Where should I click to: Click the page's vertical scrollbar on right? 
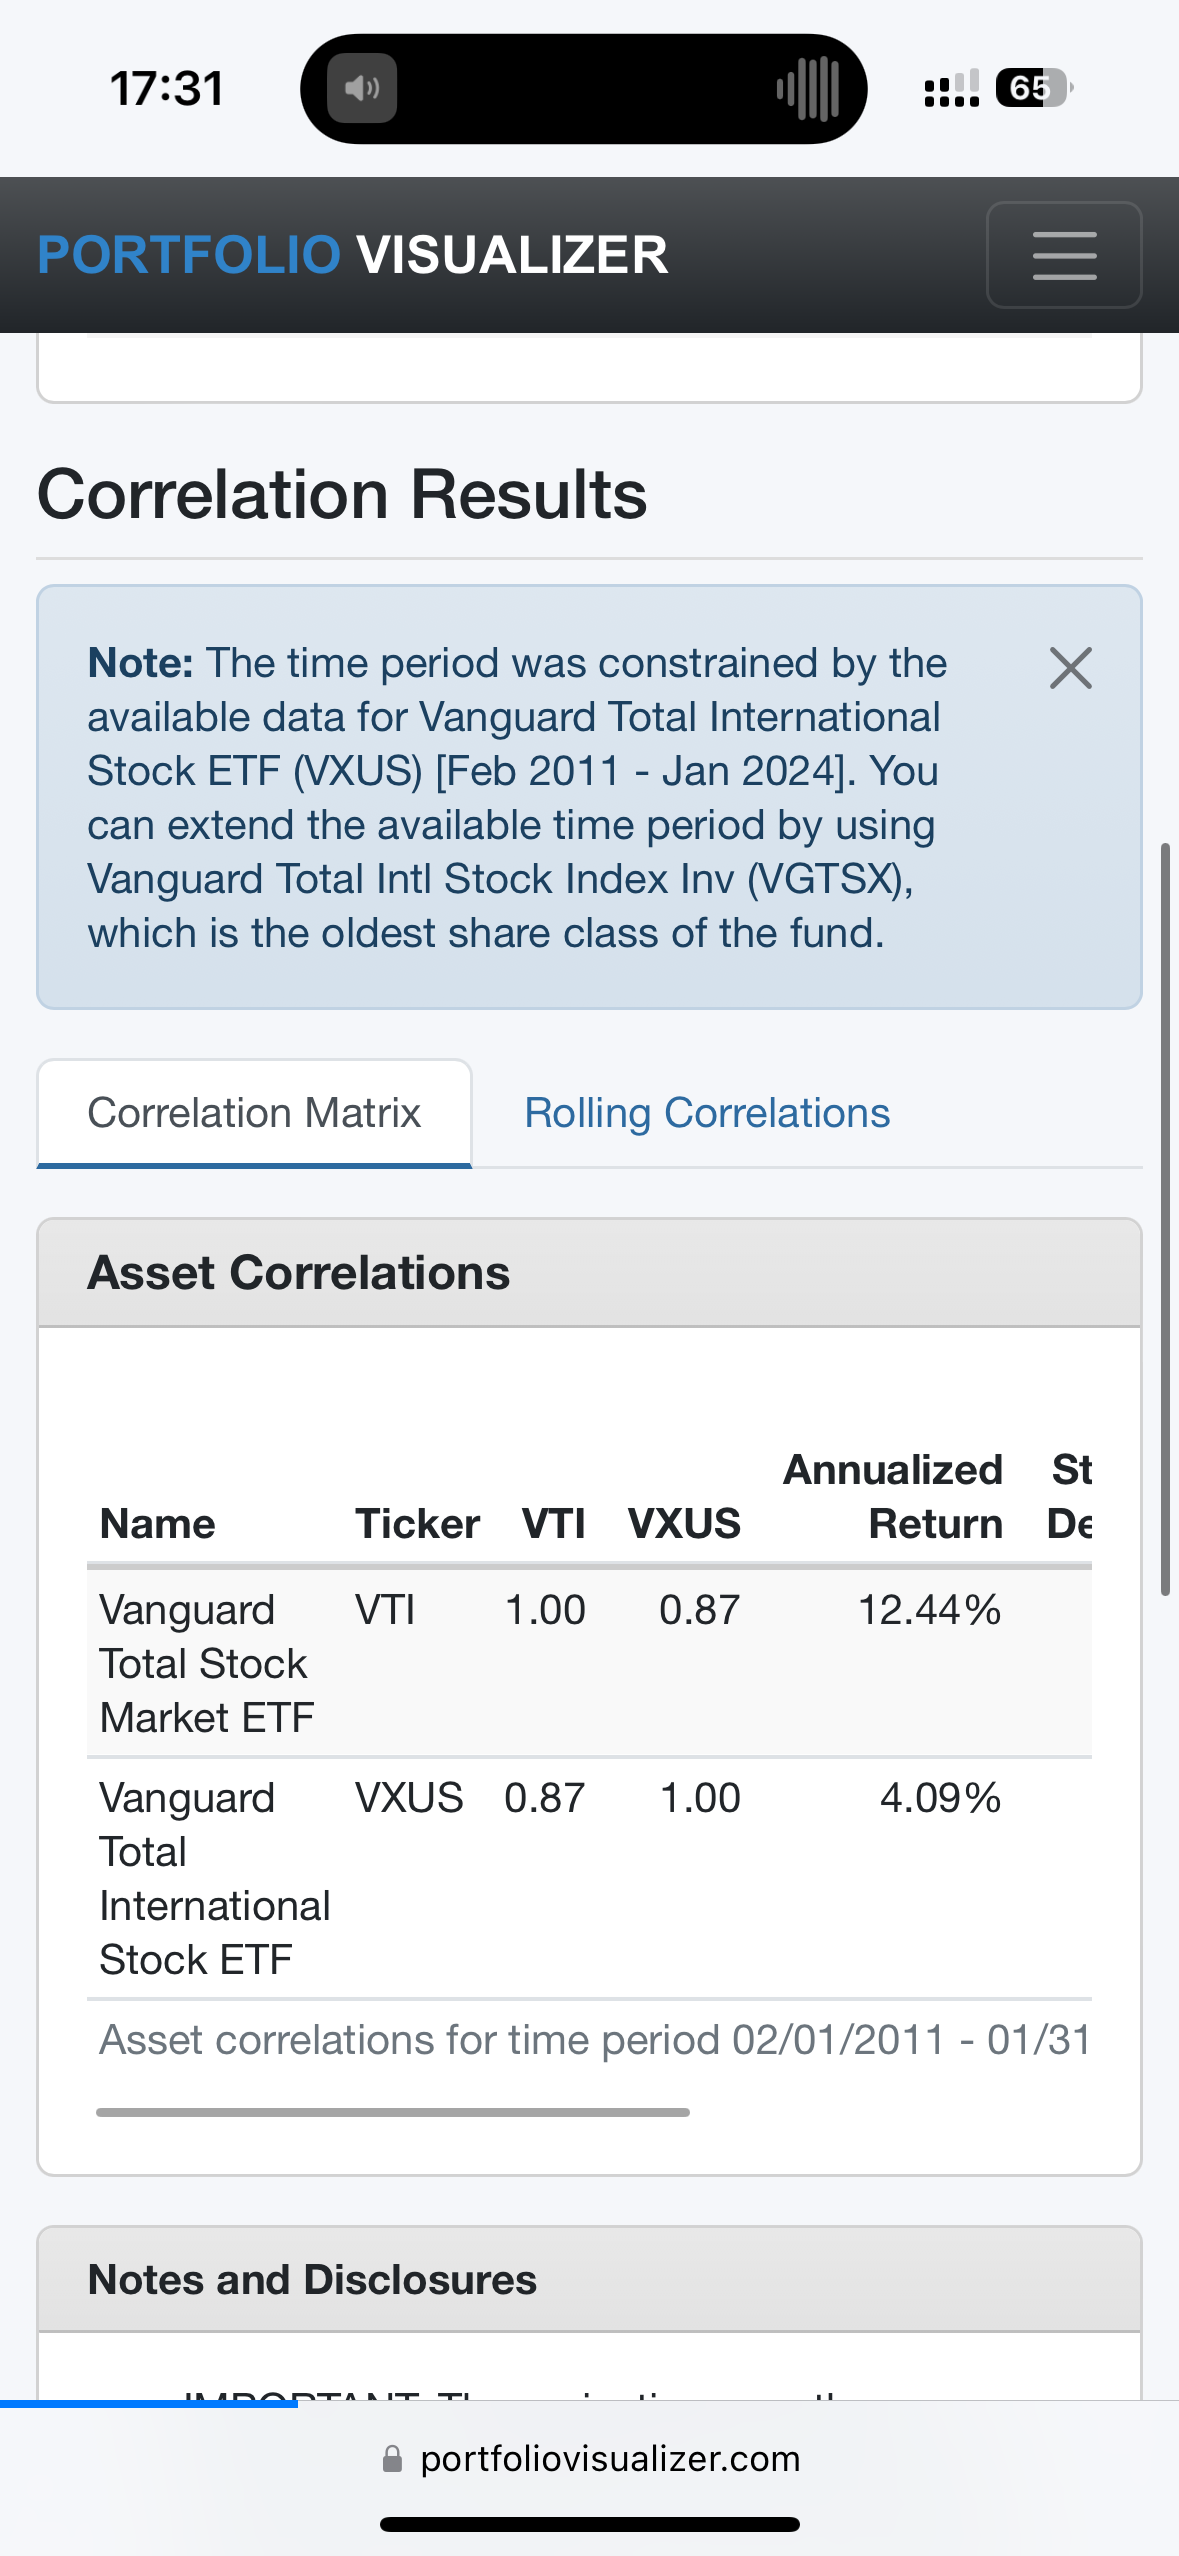pos(1165,1218)
